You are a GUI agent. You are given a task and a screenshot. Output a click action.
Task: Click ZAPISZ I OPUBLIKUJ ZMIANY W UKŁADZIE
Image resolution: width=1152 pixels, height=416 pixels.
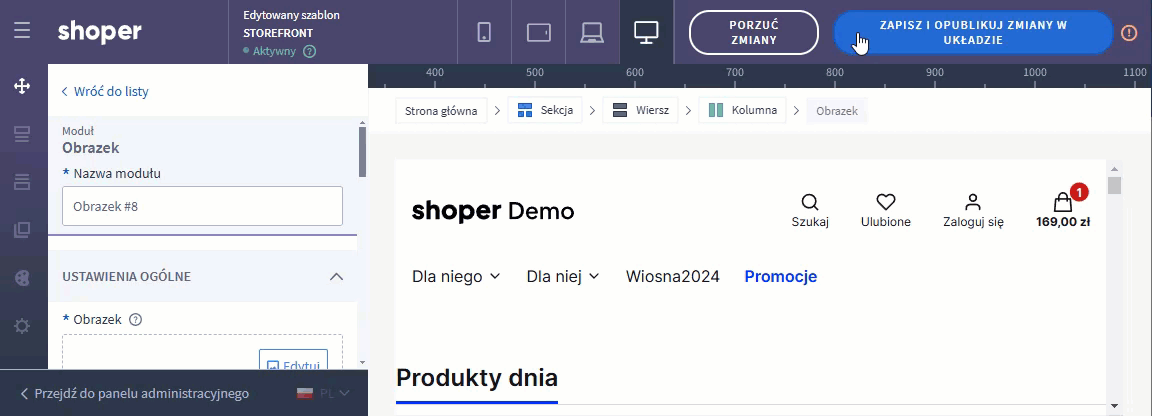coord(973,32)
